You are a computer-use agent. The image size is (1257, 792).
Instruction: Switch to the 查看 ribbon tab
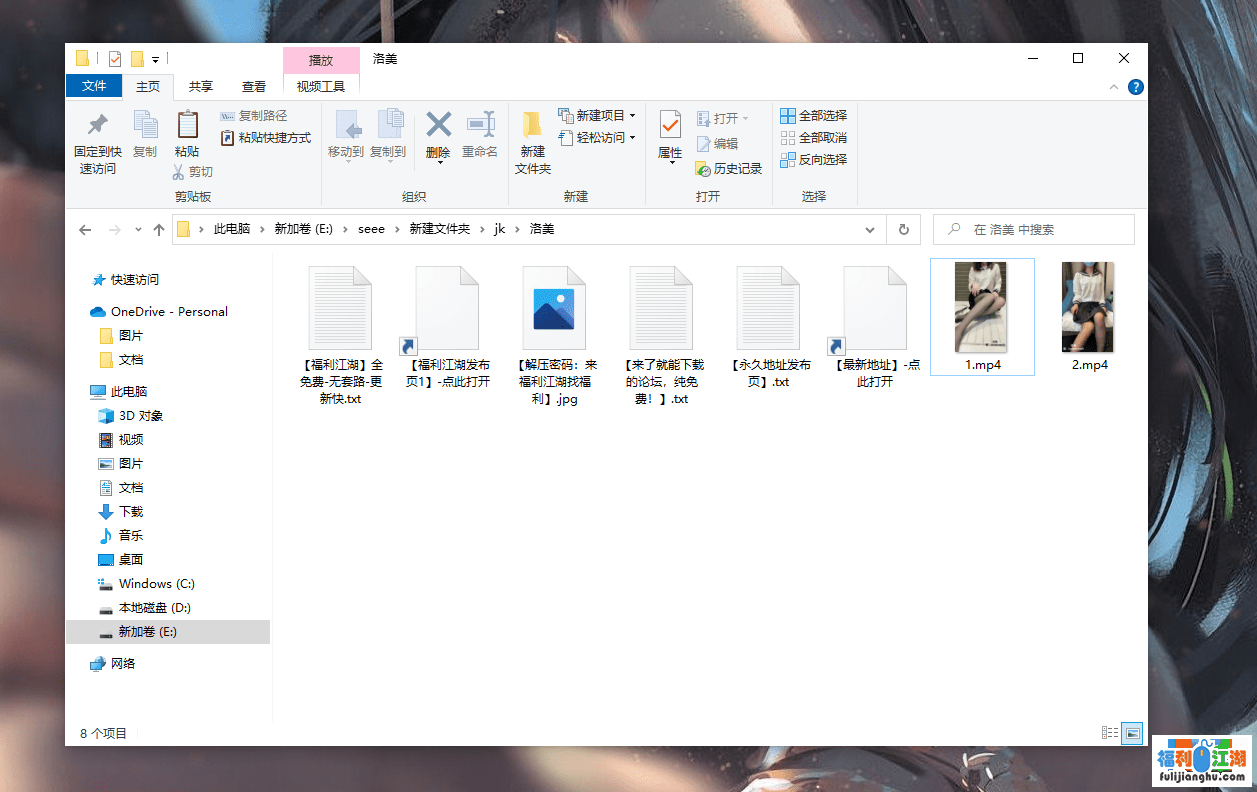(253, 86)
